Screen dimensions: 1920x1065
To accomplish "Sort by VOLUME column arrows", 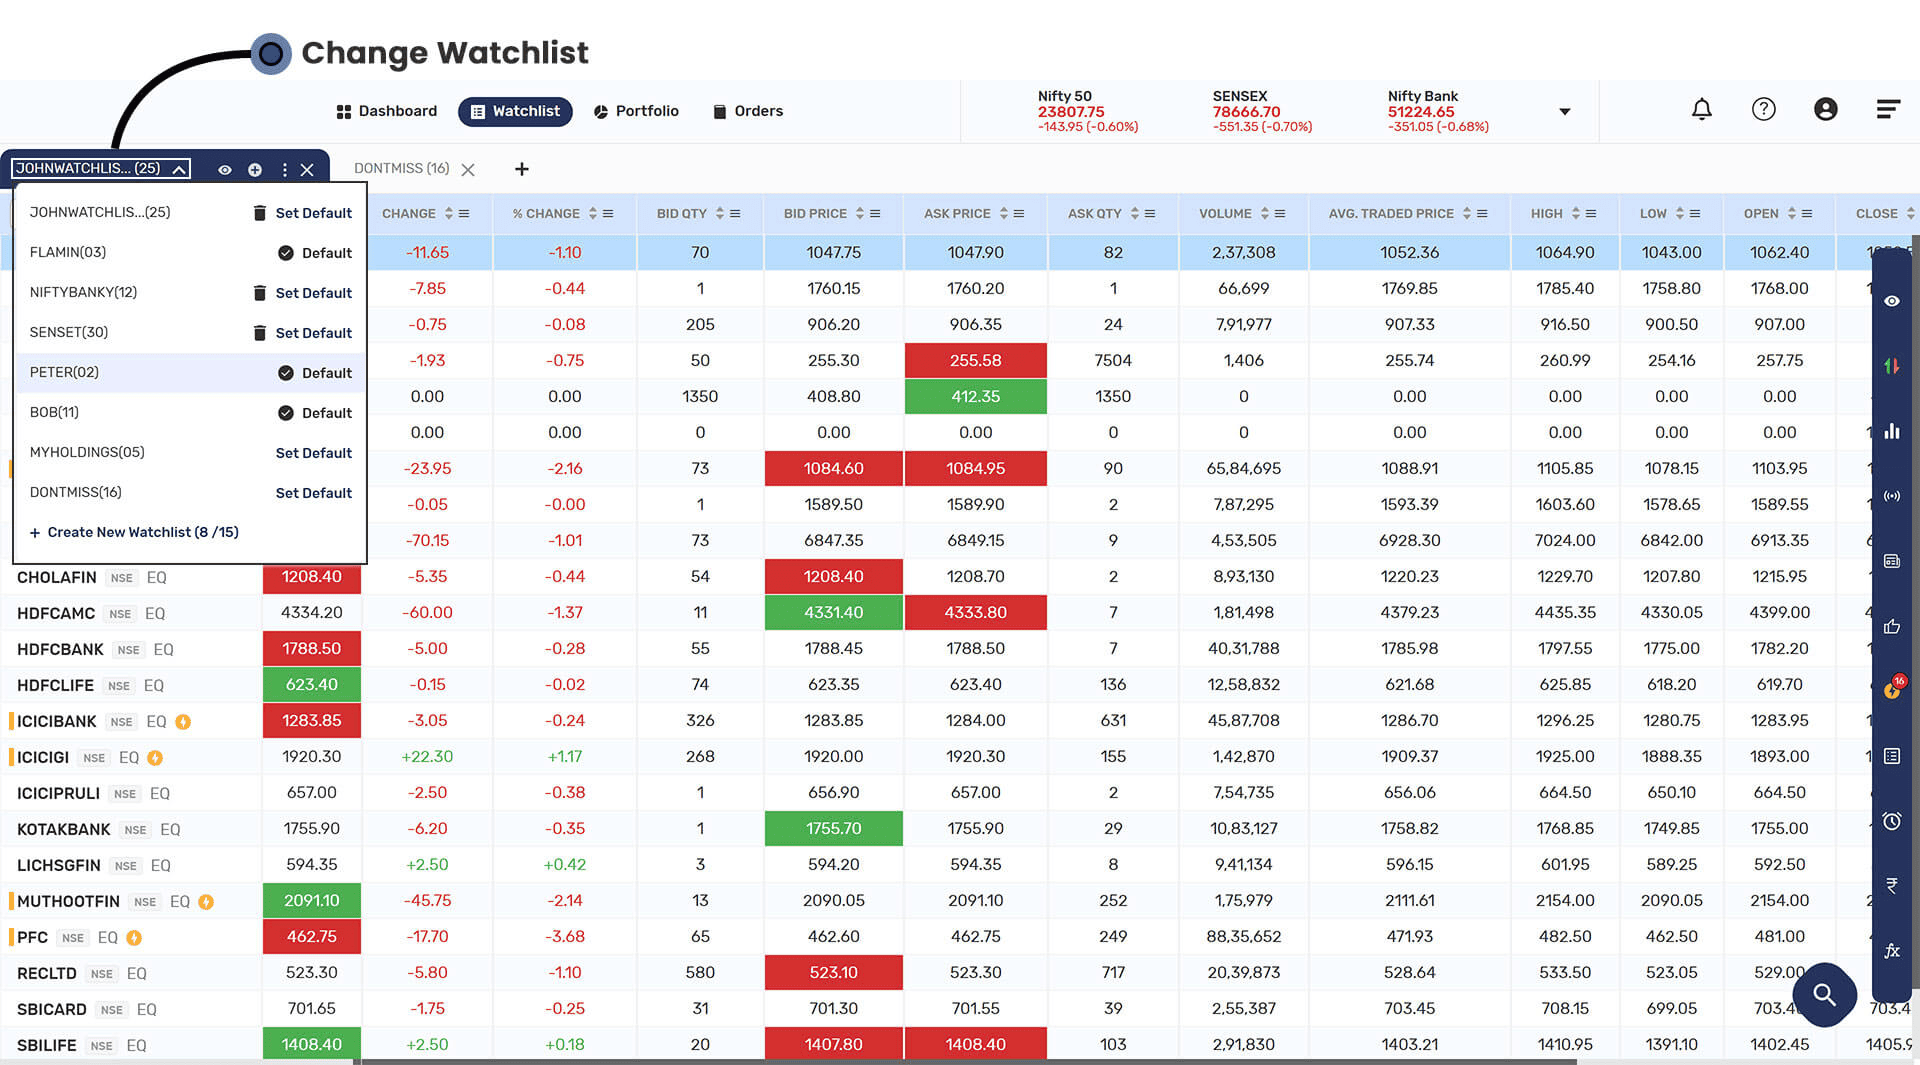I will pos(1265,213).
